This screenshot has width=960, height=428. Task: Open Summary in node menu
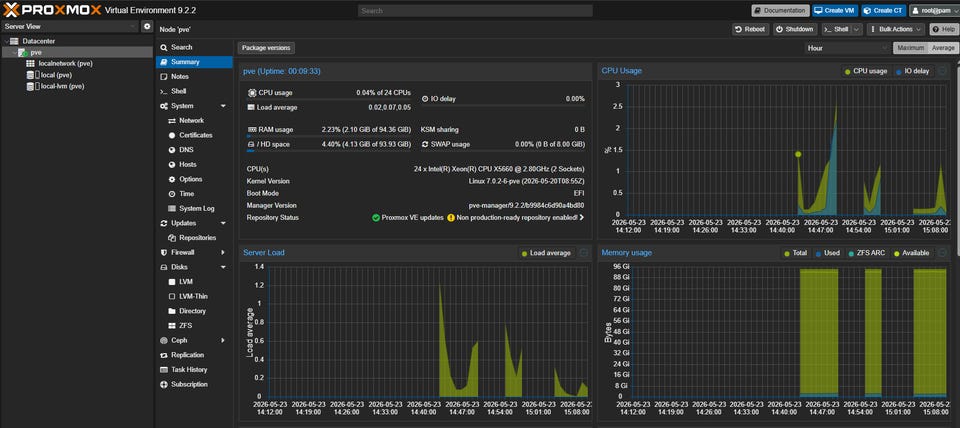tap(193, 62)
